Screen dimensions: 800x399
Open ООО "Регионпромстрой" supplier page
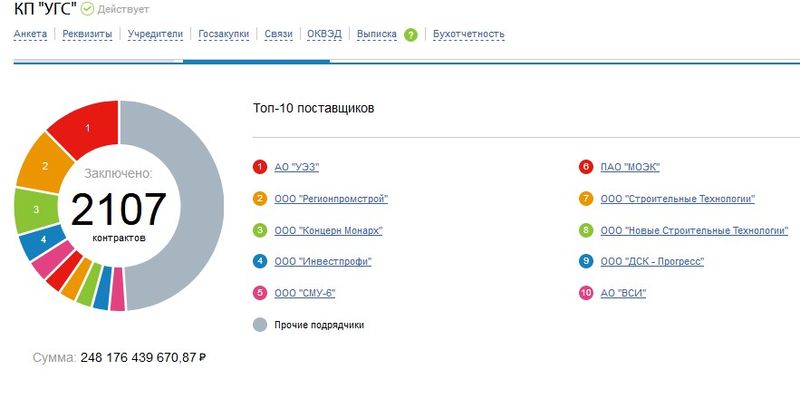tap(331, 198)
